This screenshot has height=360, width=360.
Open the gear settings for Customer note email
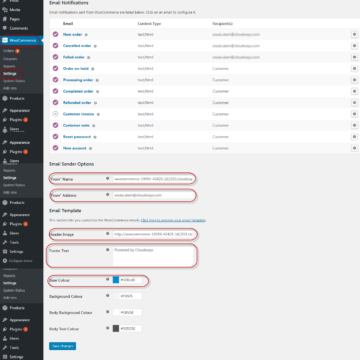click(x=354, y=125)
